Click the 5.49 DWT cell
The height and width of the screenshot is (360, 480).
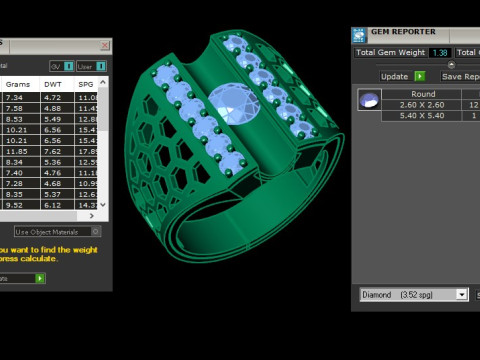(x=57, y=119)
